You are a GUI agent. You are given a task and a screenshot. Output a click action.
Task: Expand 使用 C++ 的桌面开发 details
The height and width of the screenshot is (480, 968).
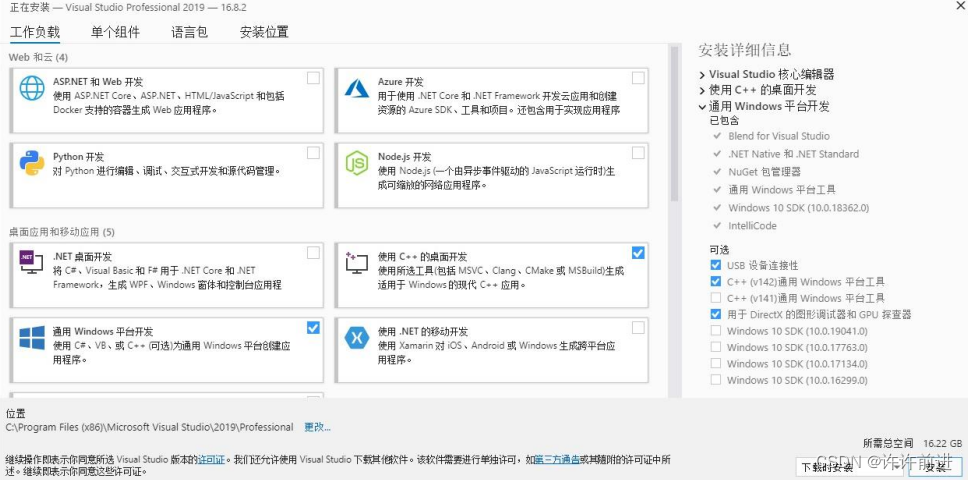[703, 91]
